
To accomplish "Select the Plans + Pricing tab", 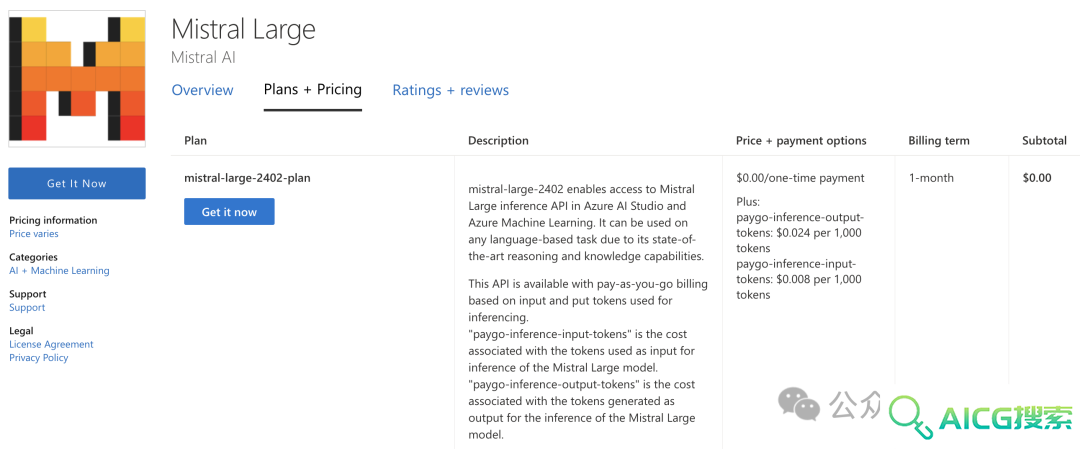I will (x=313, y=90).
